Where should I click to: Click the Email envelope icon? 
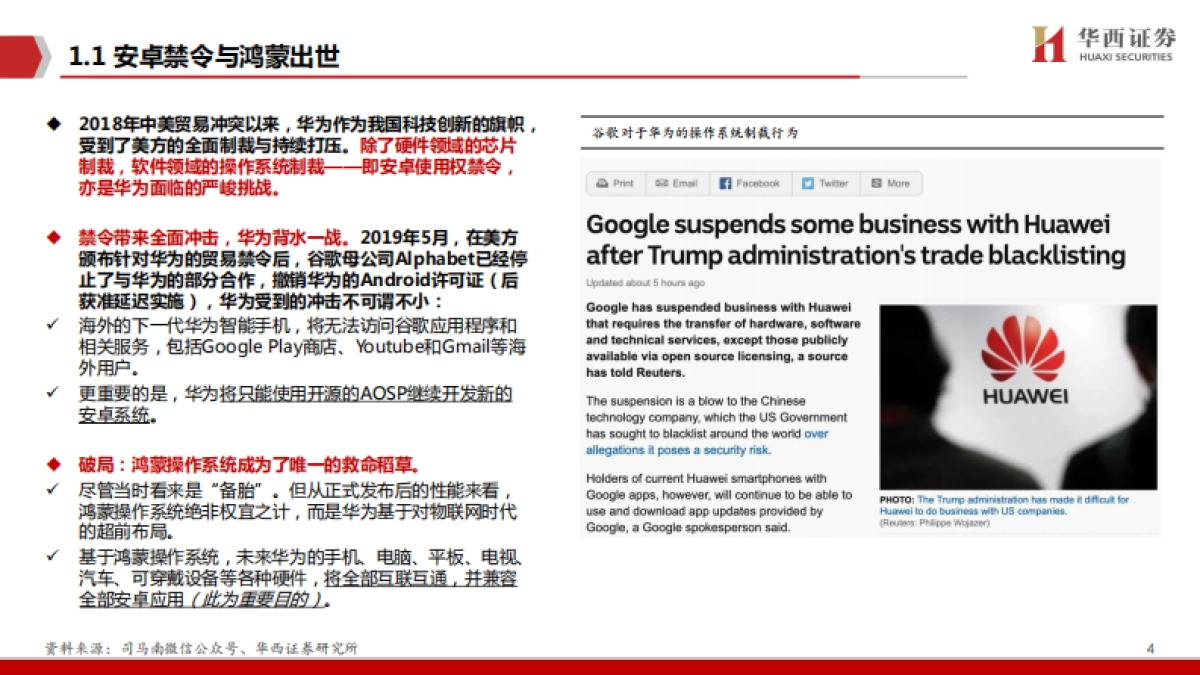(662, 183)
